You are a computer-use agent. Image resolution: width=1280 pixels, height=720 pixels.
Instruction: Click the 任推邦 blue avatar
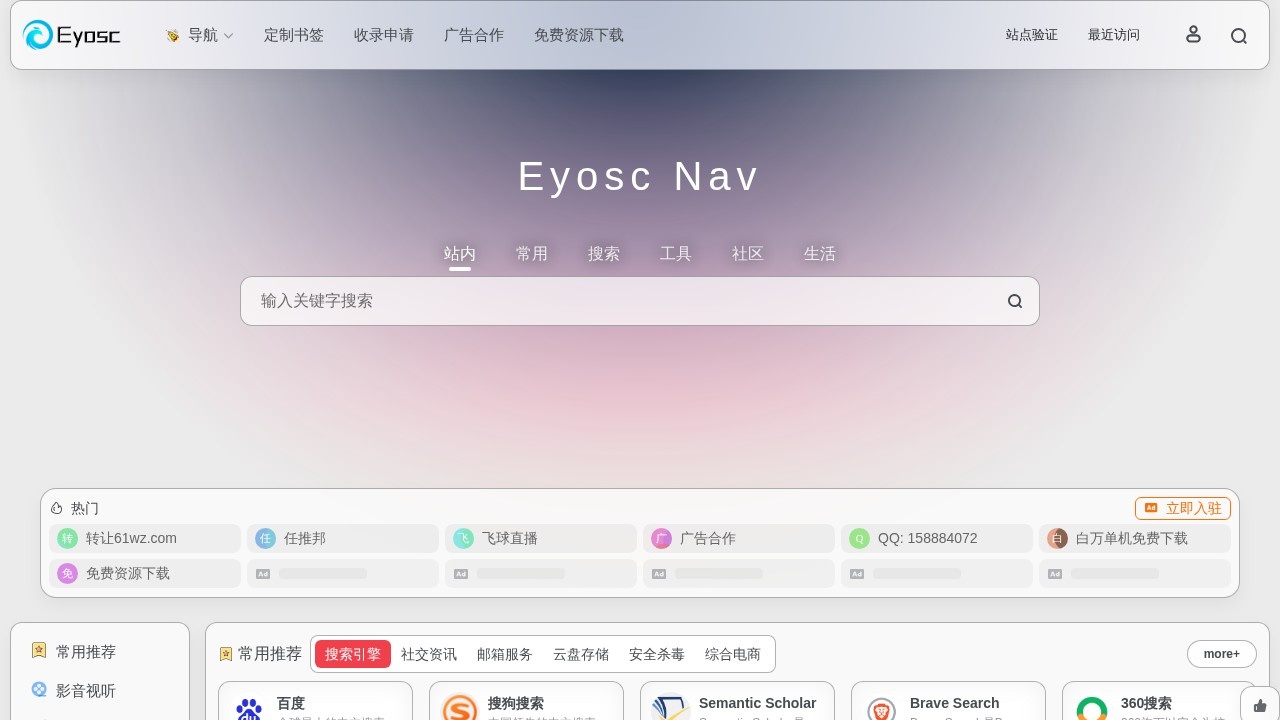265,539
